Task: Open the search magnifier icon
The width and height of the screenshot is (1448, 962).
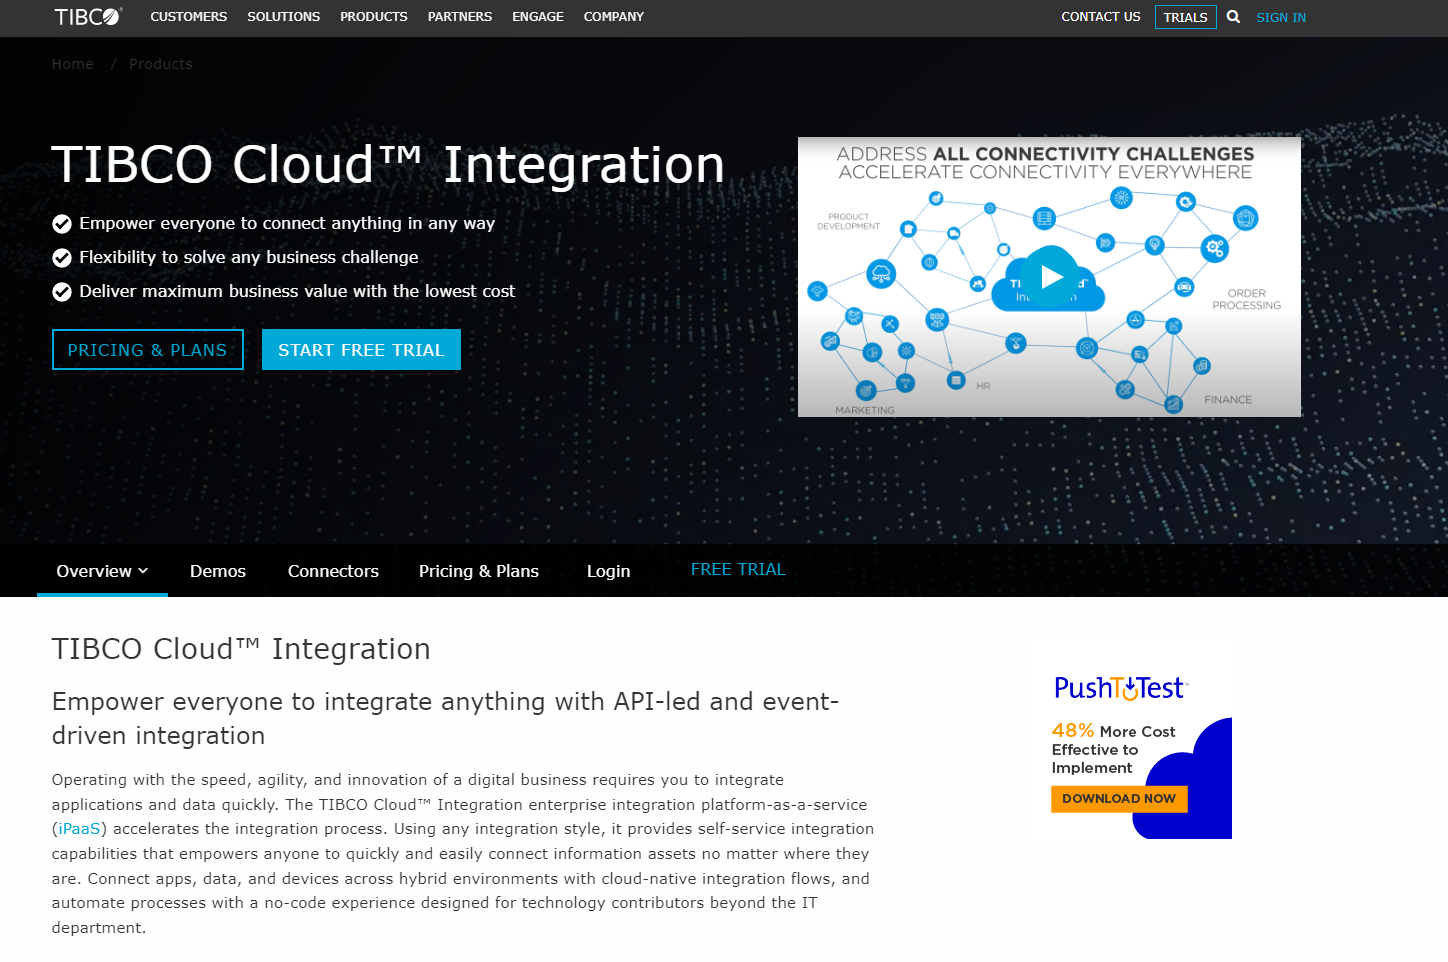Action: [x=1233, y=17]
